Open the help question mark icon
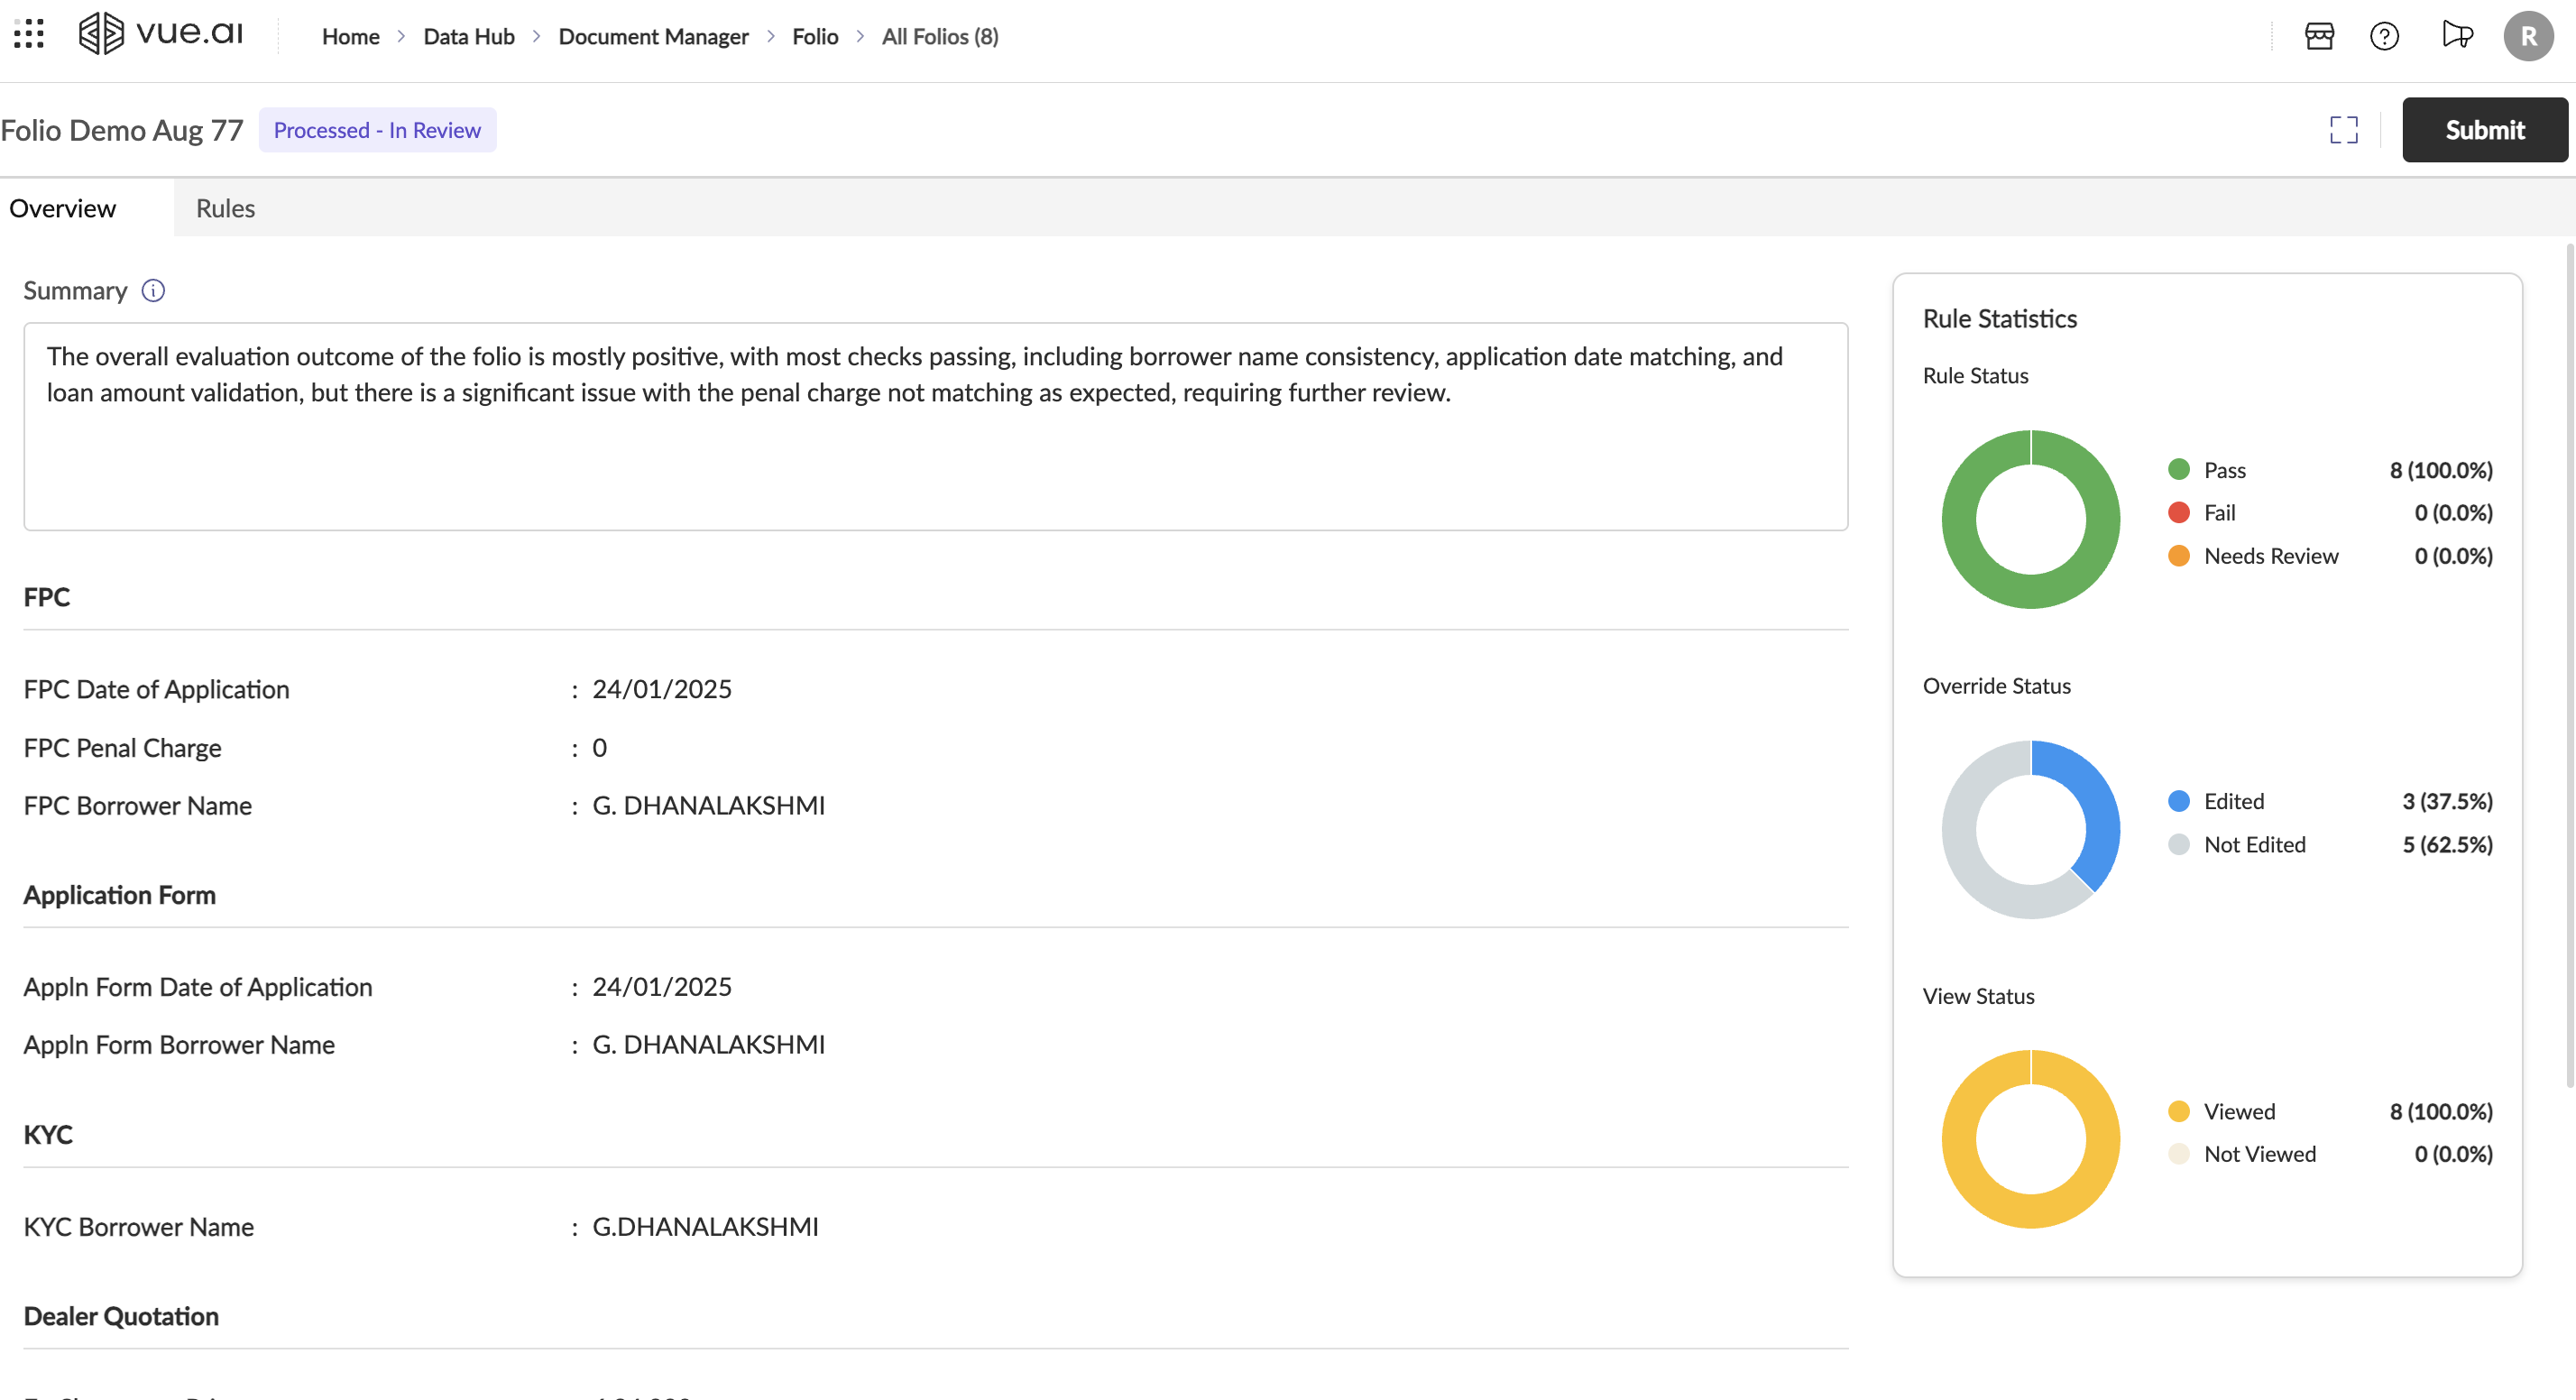Image resolution: width=2576 pixels, height=1400 pixels. click(2384, 36)
